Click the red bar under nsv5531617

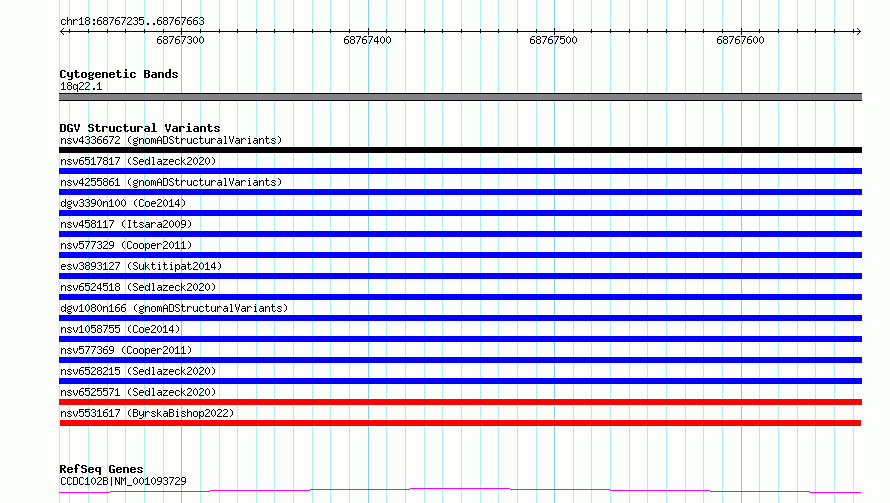460,423
